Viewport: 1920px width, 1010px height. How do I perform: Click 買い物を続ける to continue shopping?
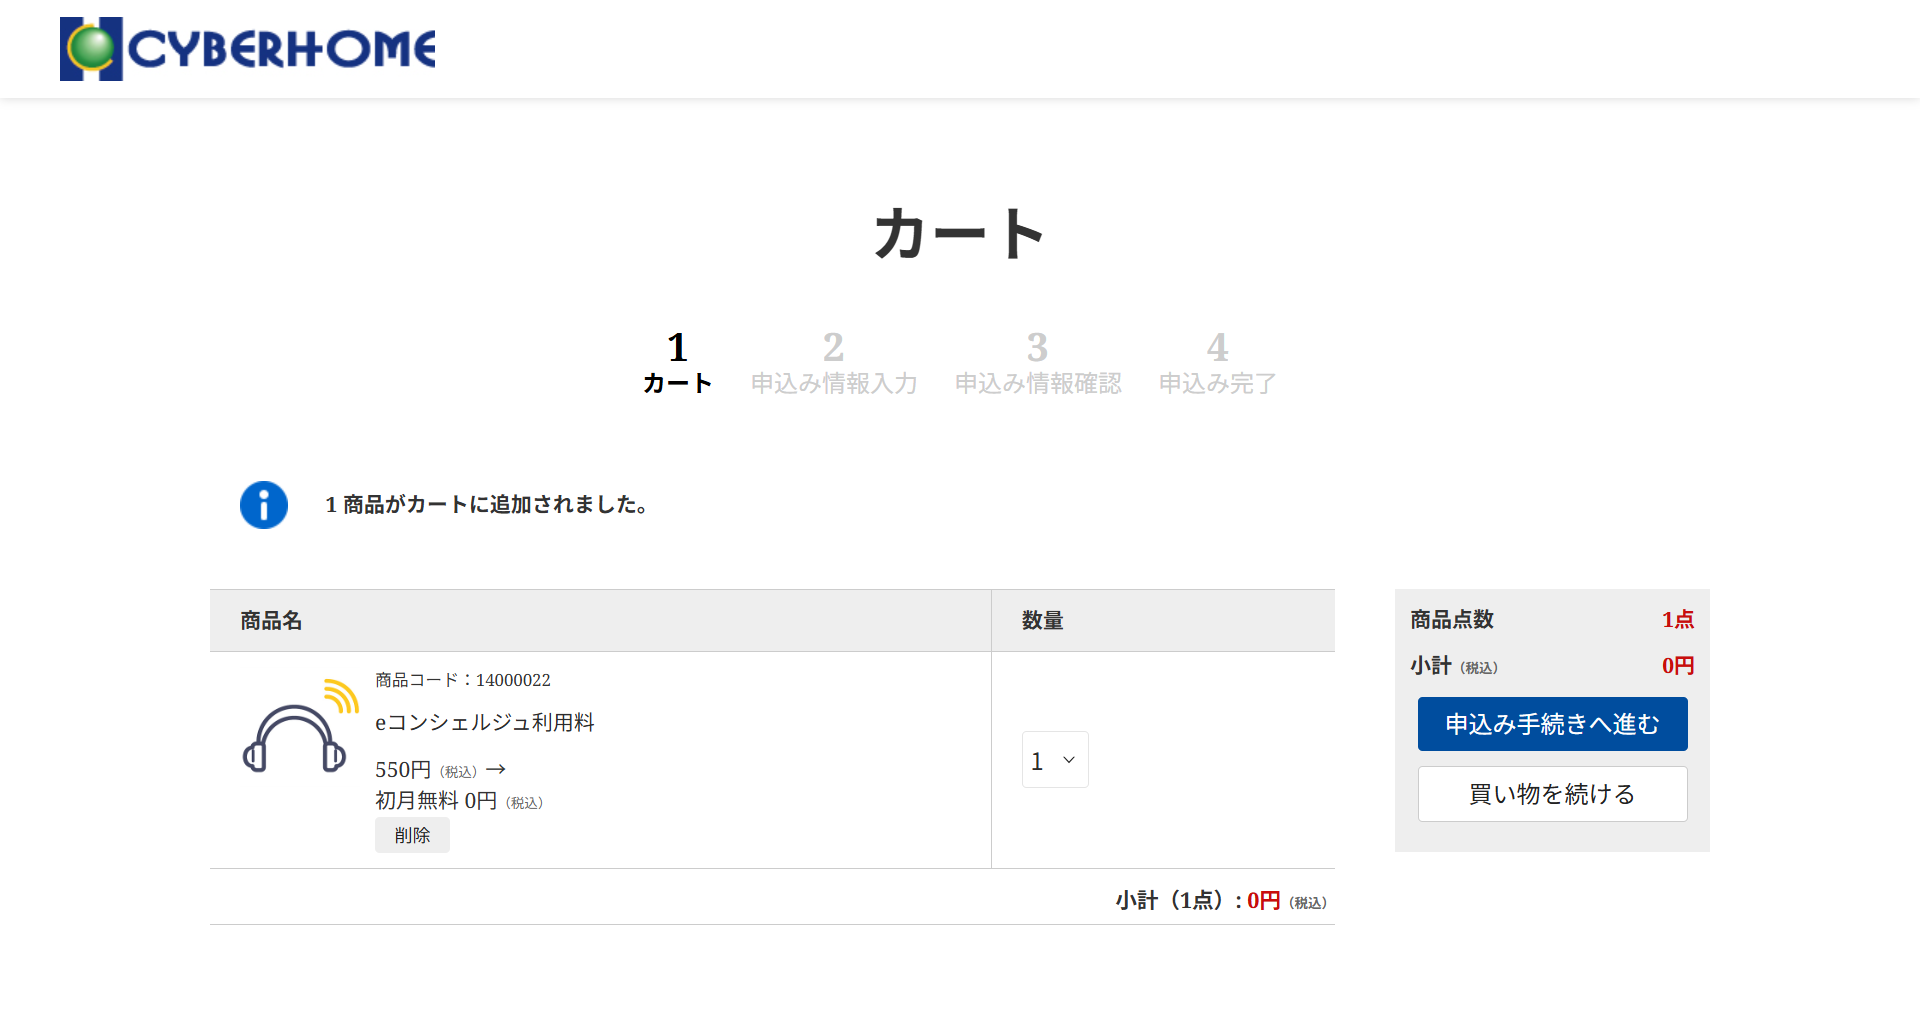pos(1552,794)
